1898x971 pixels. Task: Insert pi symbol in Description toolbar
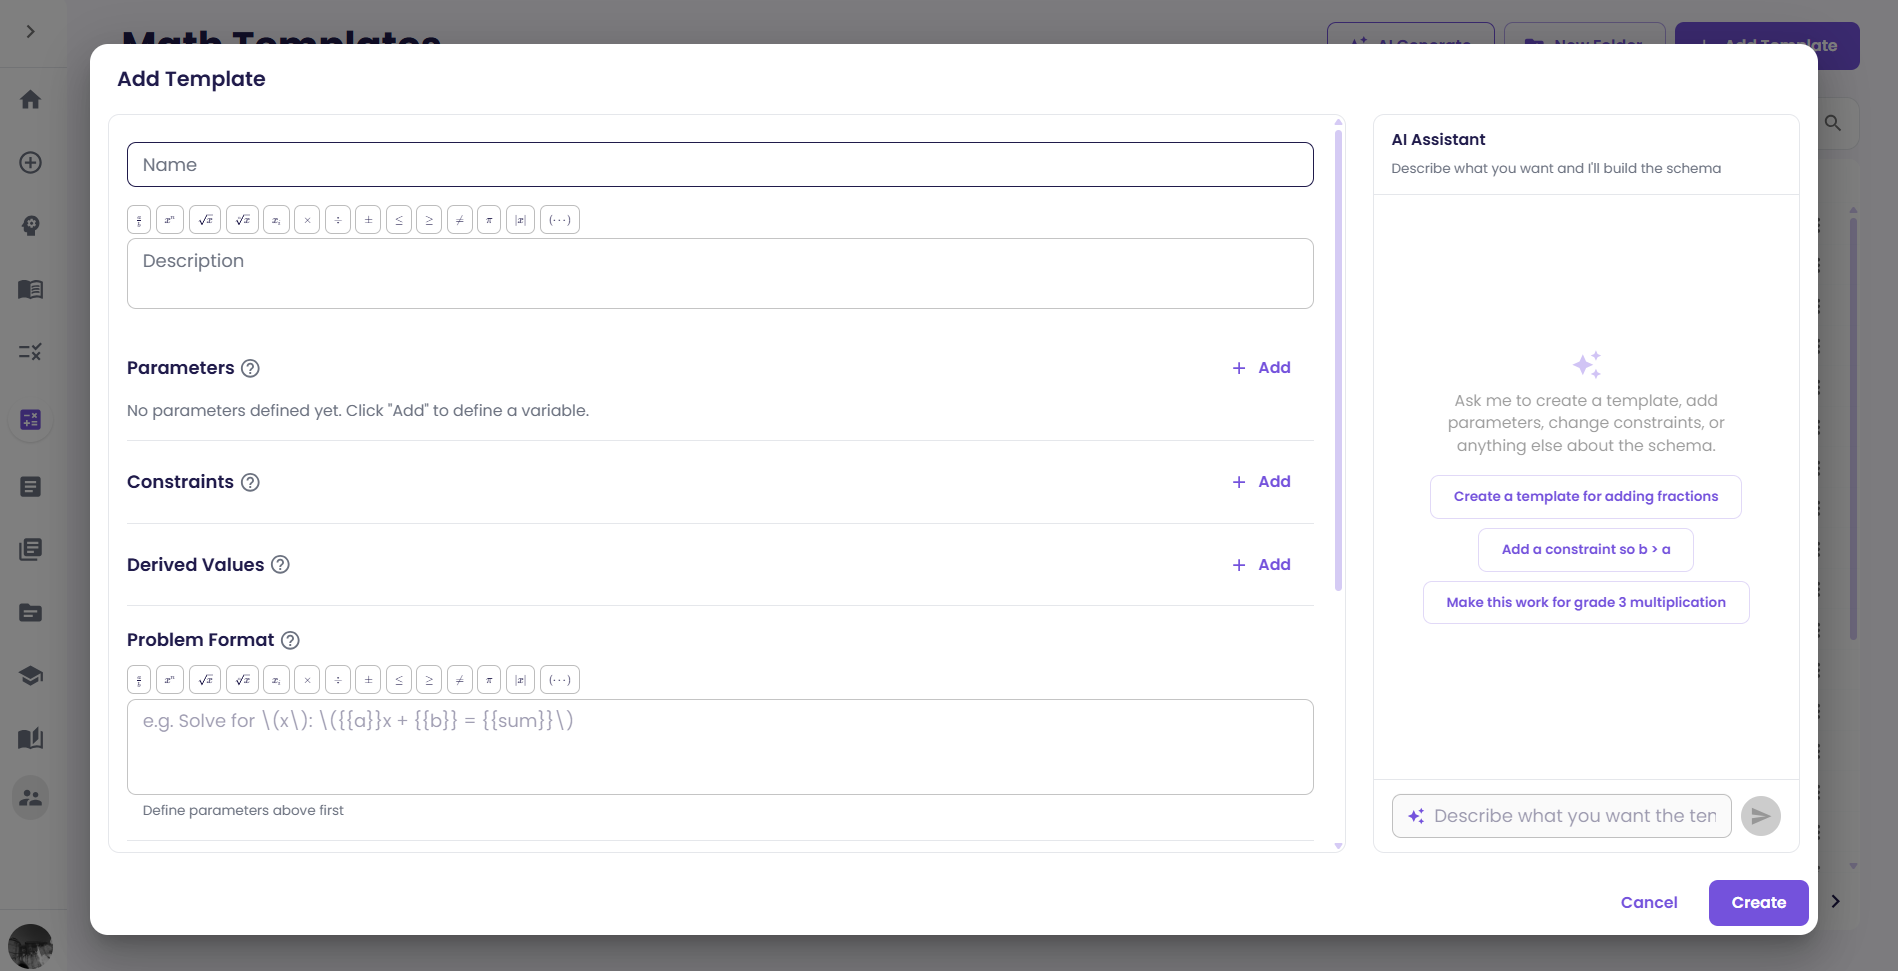tap(489, 220)
